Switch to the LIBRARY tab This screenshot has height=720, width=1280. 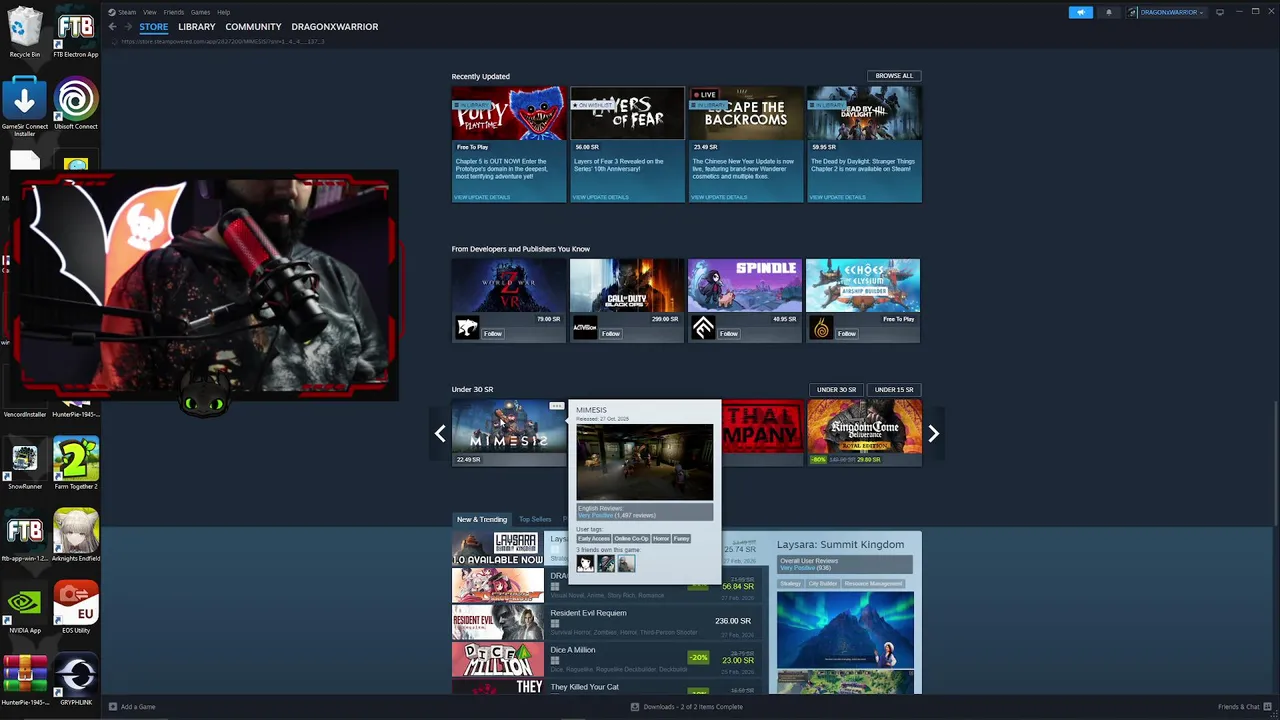tap(196, 27)
